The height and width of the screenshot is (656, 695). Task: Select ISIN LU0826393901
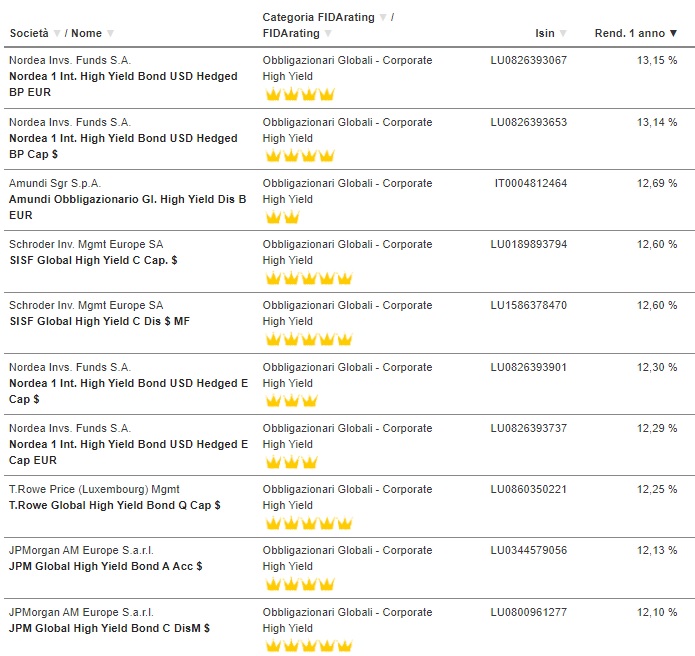(x=528, y=367)
